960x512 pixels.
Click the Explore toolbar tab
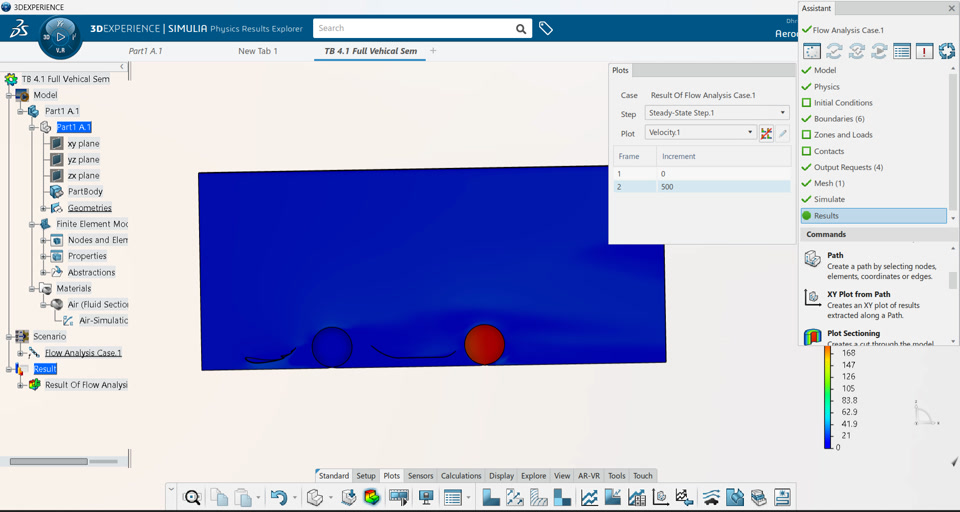[x=533, y=476]
